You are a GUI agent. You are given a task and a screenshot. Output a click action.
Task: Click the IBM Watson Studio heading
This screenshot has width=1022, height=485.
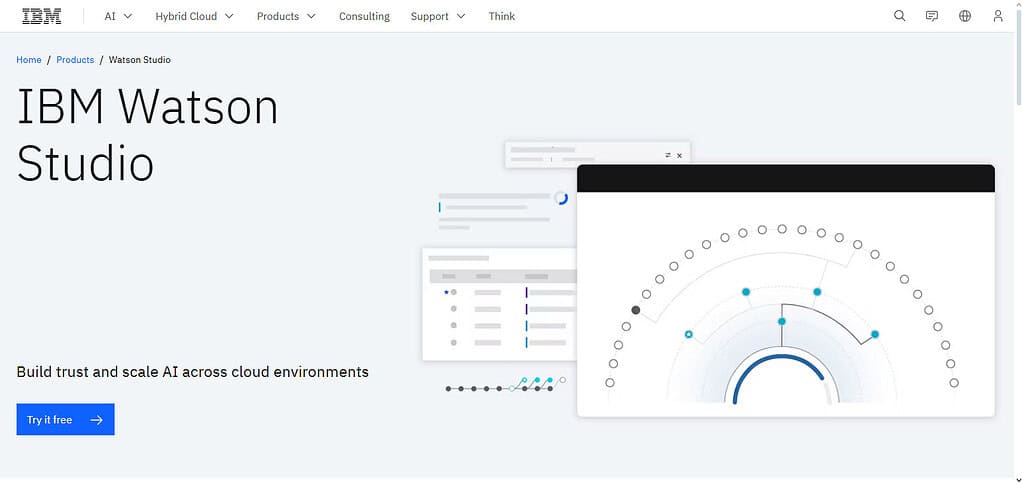click(x=147, y=134)
